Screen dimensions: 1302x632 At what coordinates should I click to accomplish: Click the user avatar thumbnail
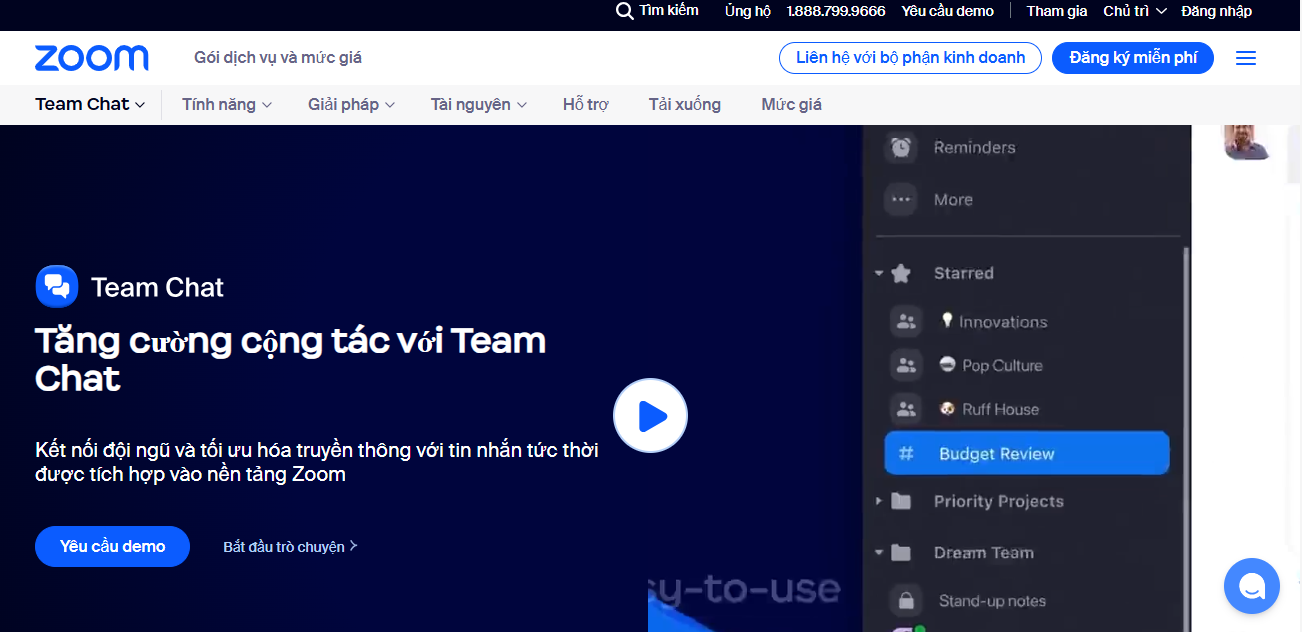(1247, 142)
